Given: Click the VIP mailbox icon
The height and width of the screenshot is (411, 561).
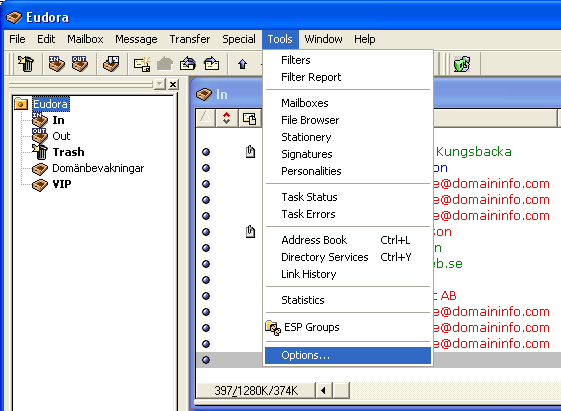Looking at the screenshot, I should (40, 185).
